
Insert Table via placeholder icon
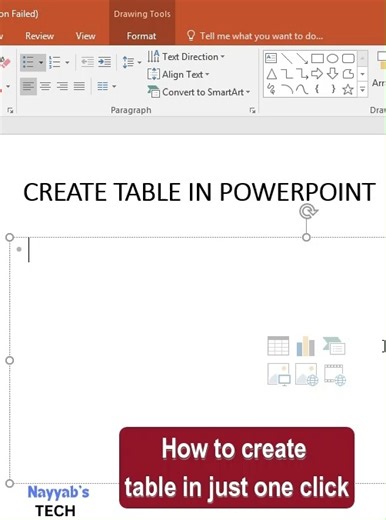(278, 346)
